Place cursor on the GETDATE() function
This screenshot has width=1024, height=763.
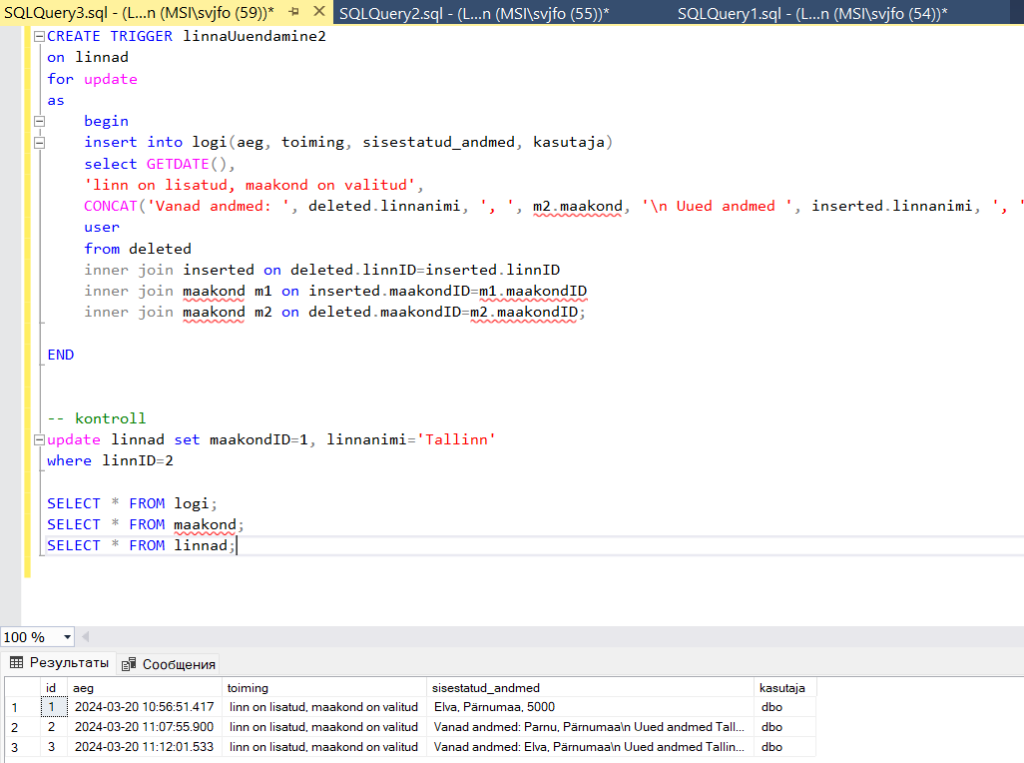pyautogui.click(x=186, y=164)
